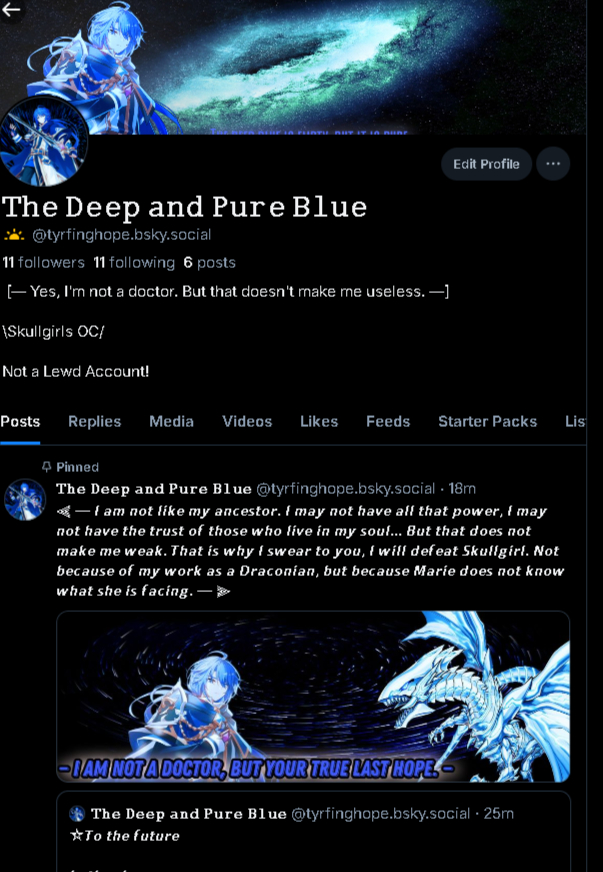The width and height of the screenshot is (603, 872).
Task: Select the Posts tab
Action: (20, 422)
